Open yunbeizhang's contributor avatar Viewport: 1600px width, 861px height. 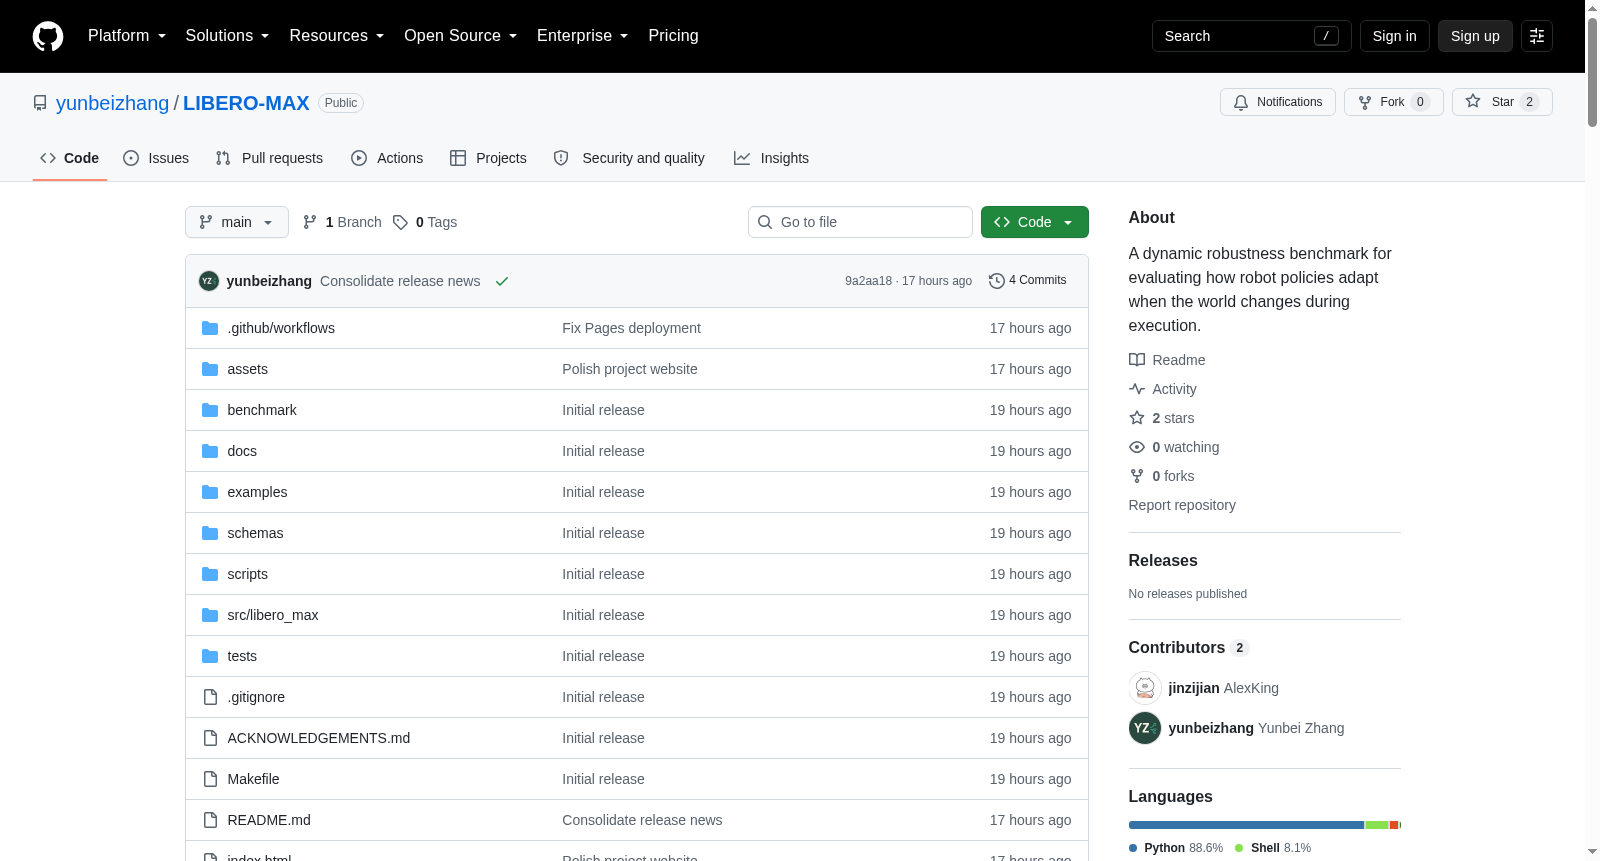click(x=1145, y=728)
